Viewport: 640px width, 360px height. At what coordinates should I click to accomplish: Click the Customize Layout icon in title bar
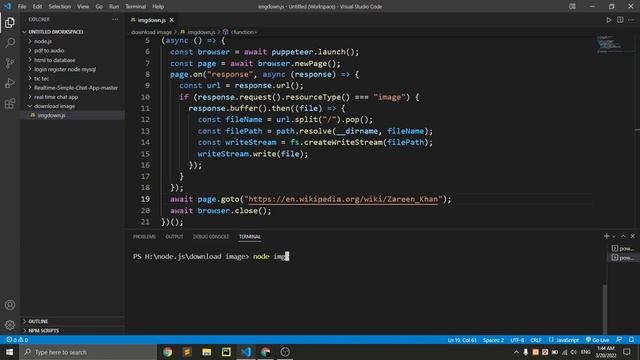572,6
